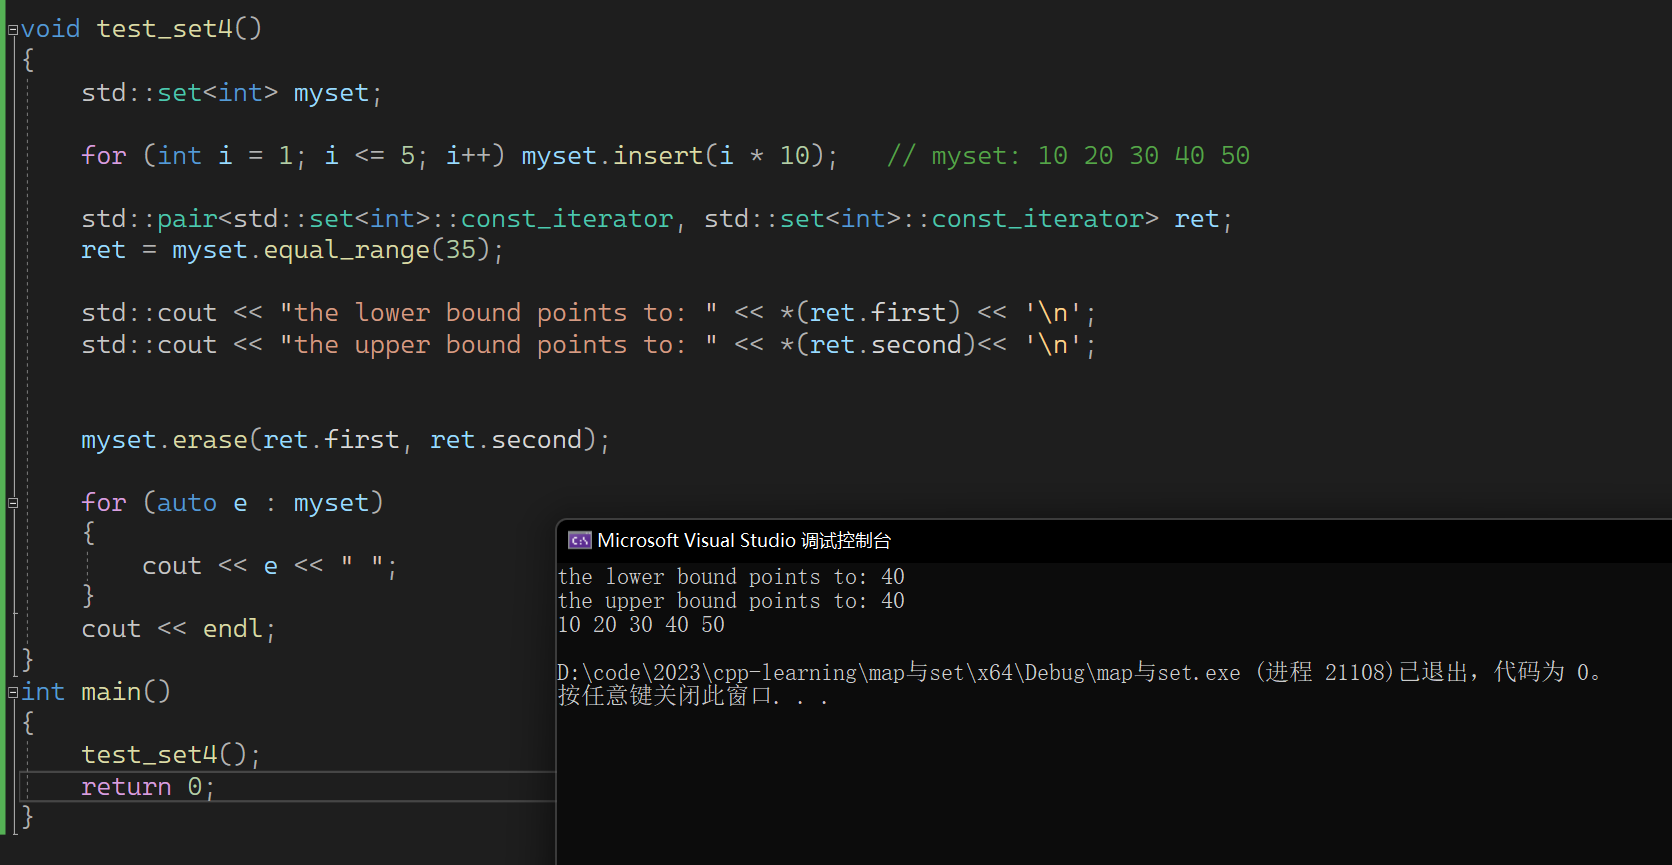Click the std::pair const_iterator declaration line
The width and height of the screenshot is (1672, 865).
(x=657, y=219)
